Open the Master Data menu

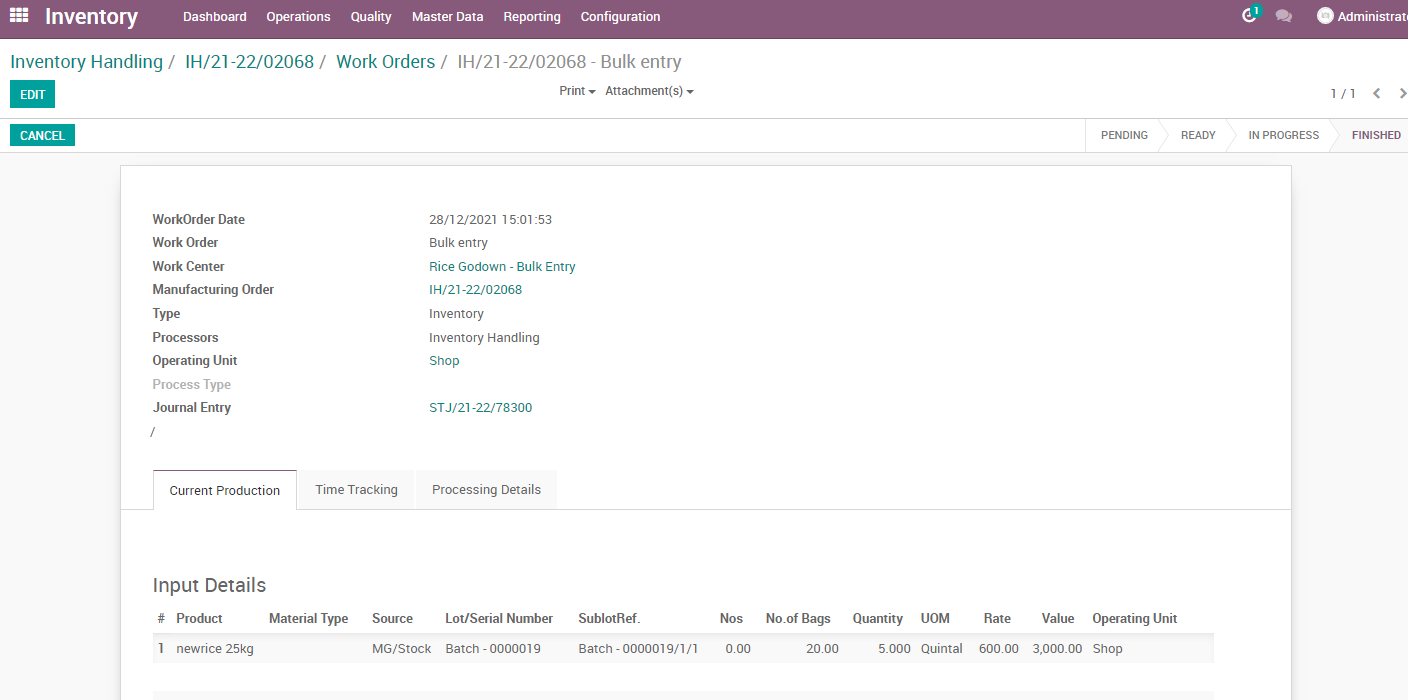tap(447, 16)
